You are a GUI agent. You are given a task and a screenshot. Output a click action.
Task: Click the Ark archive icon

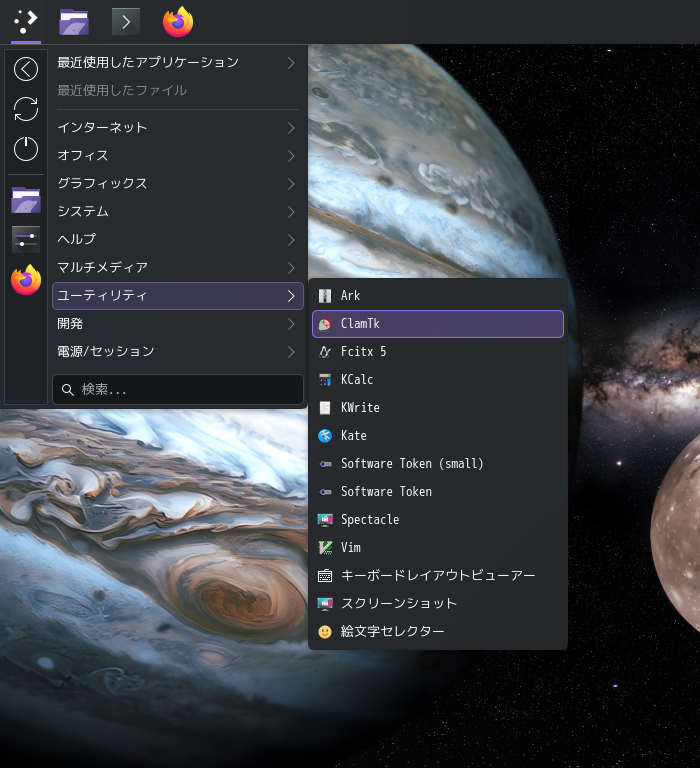click(x=325, y=296)
